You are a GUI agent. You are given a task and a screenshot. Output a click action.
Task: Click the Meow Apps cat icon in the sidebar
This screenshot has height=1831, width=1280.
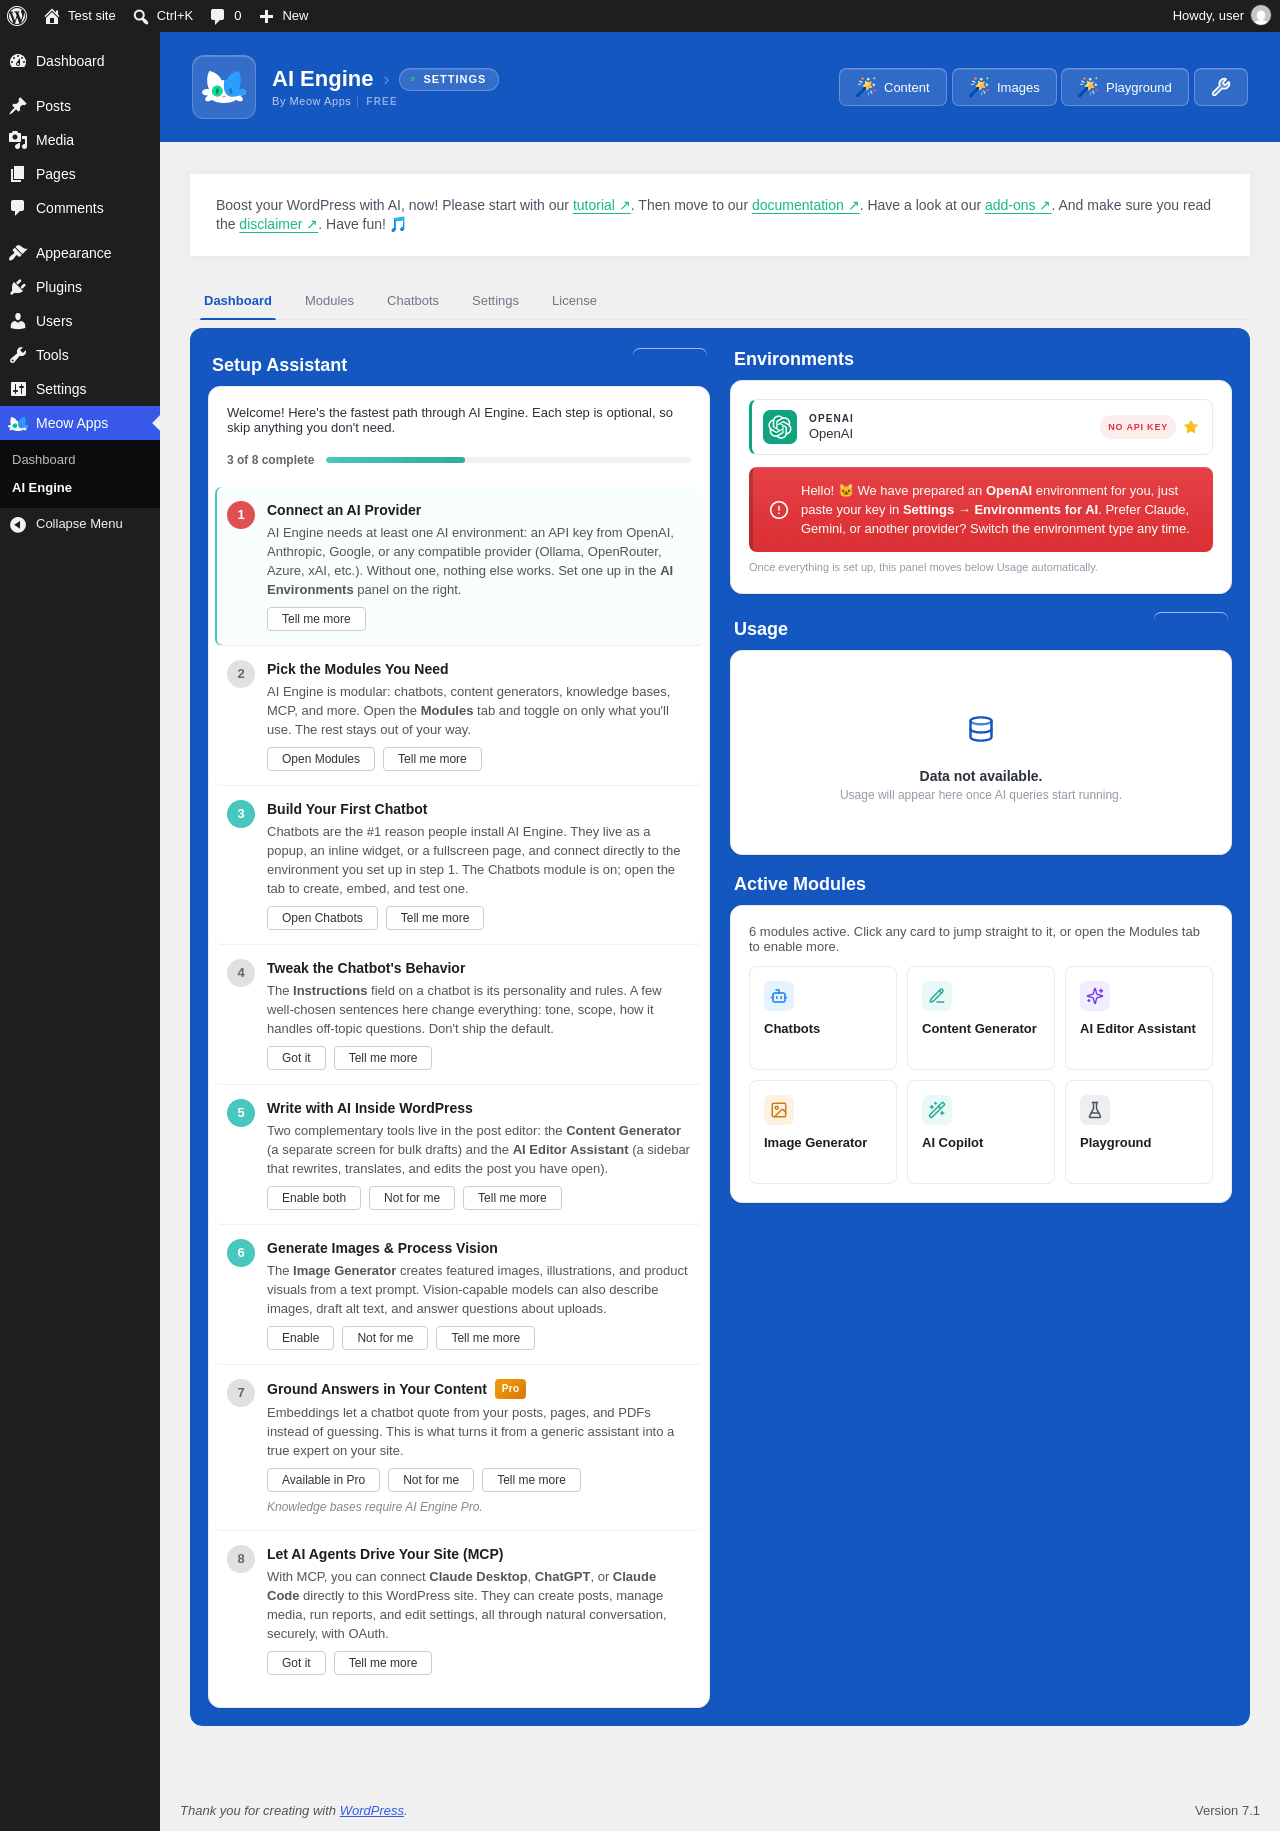[18, 423]
